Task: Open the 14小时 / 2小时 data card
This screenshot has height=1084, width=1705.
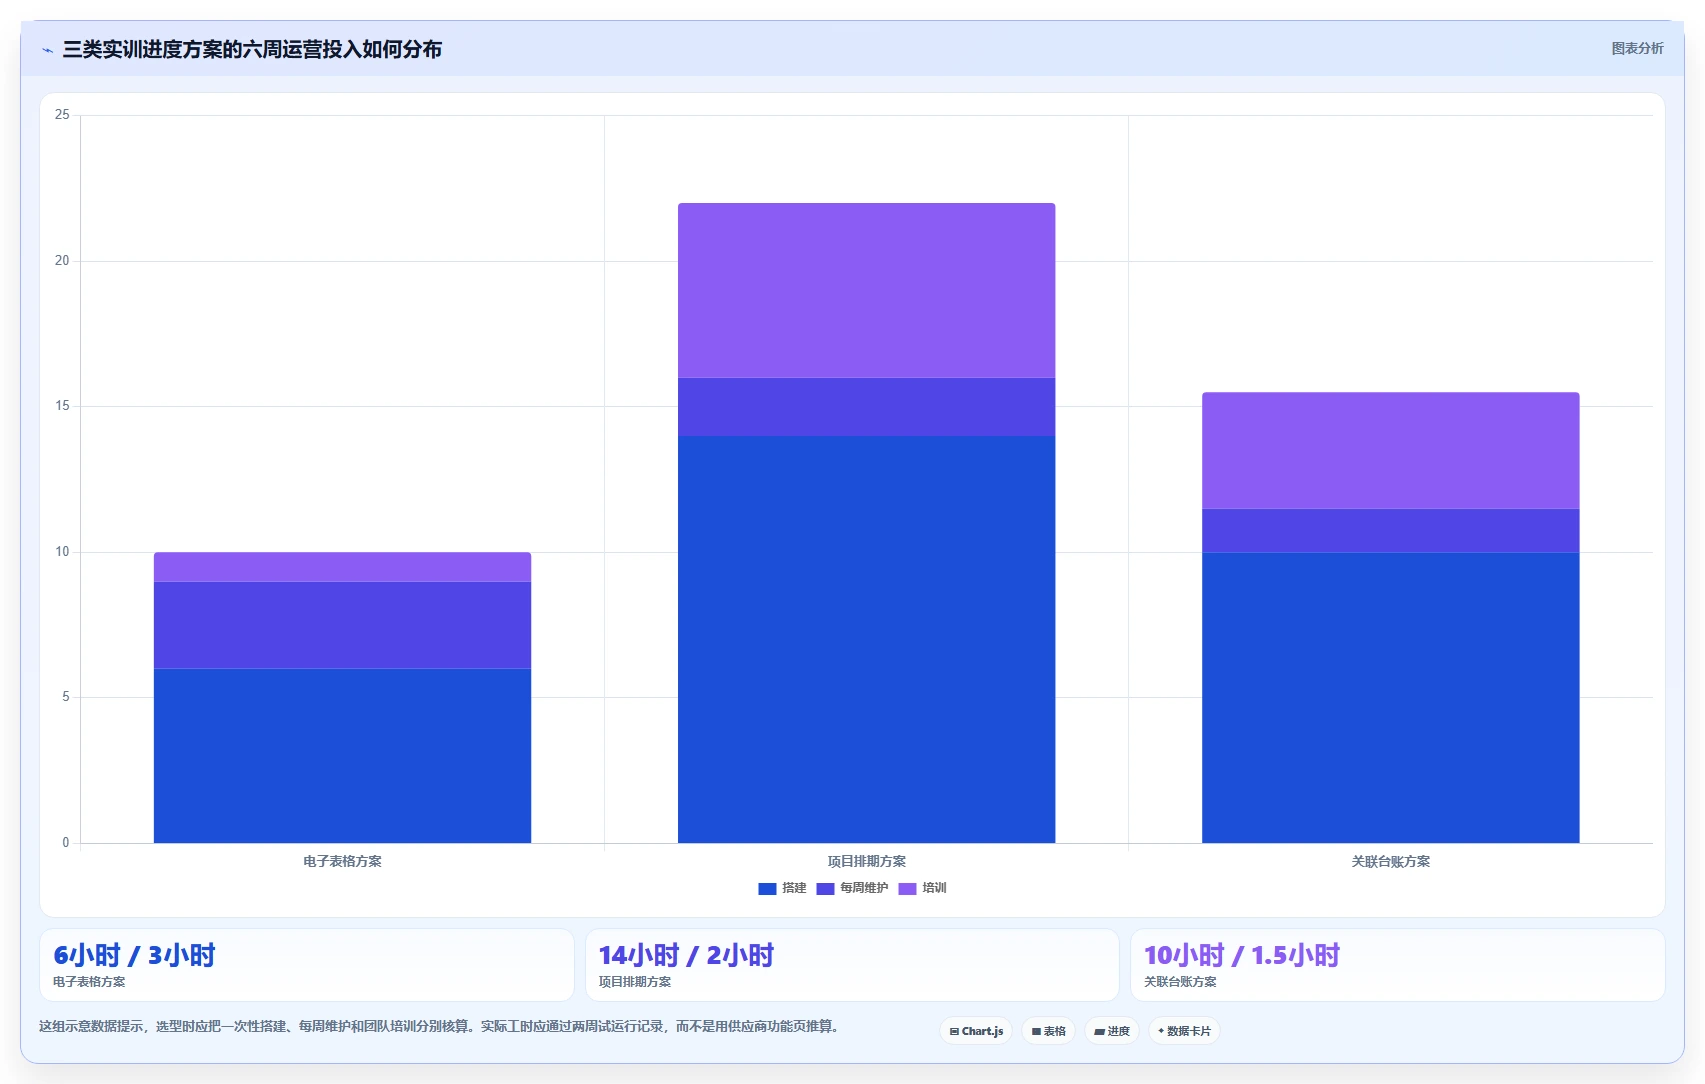Action: pyautogui.click(x=852, y=965)
